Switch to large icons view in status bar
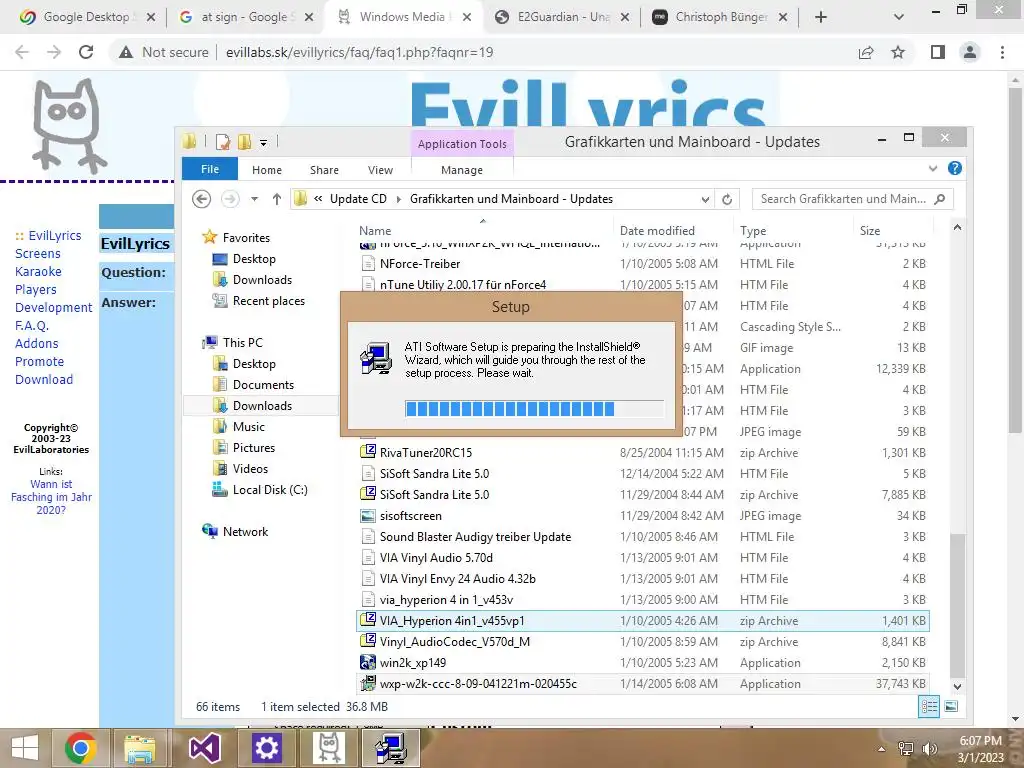Viewport: 1024px width, 768px height. pyautogui.click(x=952, y=706)
